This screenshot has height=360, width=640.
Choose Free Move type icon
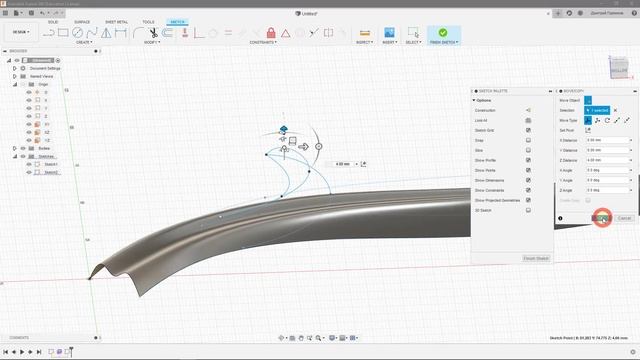pos(588,120)
